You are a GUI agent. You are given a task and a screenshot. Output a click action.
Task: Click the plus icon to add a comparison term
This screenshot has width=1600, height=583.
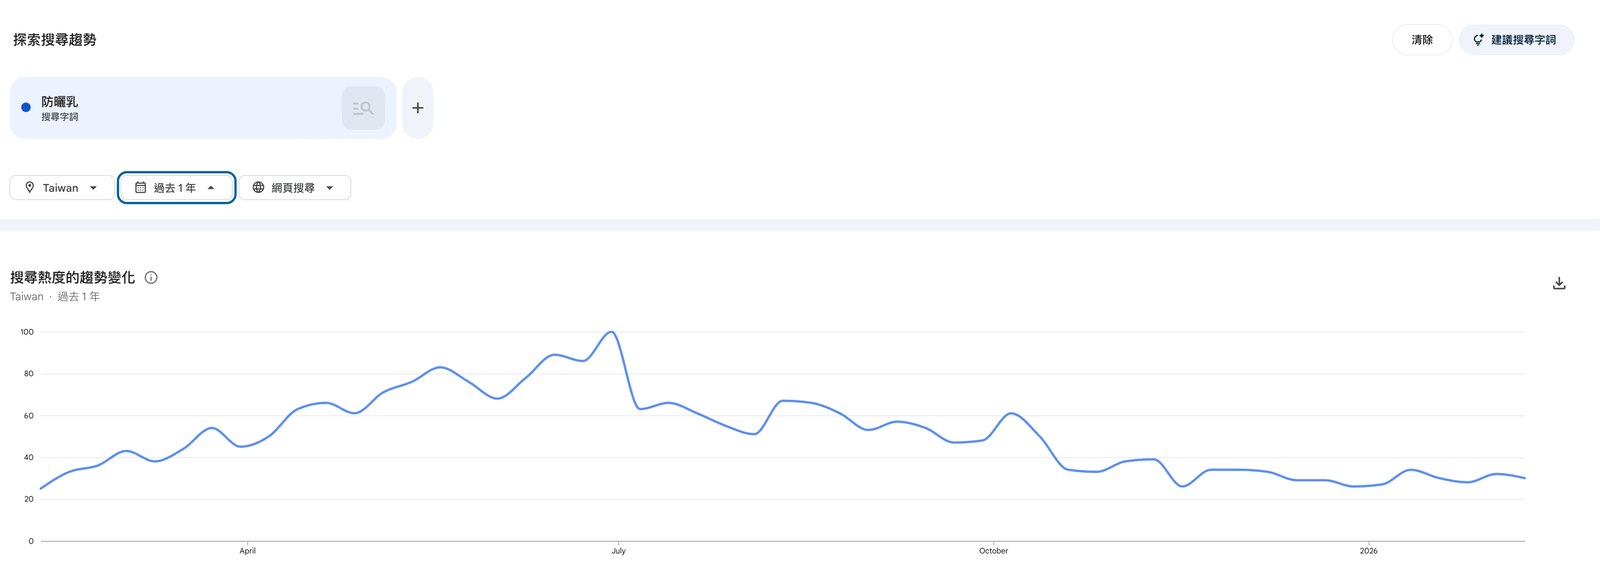click(x=417, y=107)
